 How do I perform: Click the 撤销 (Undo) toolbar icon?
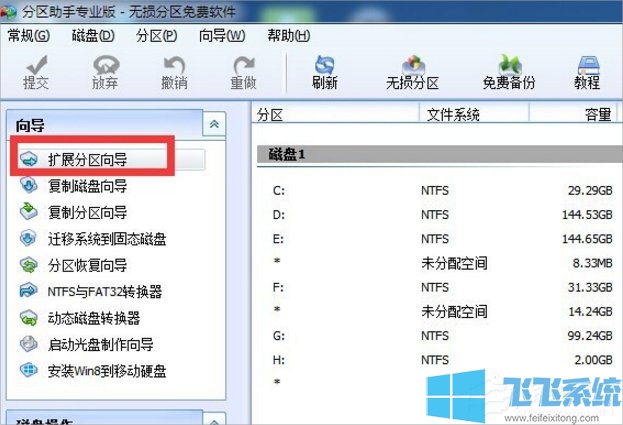point(174,70)
